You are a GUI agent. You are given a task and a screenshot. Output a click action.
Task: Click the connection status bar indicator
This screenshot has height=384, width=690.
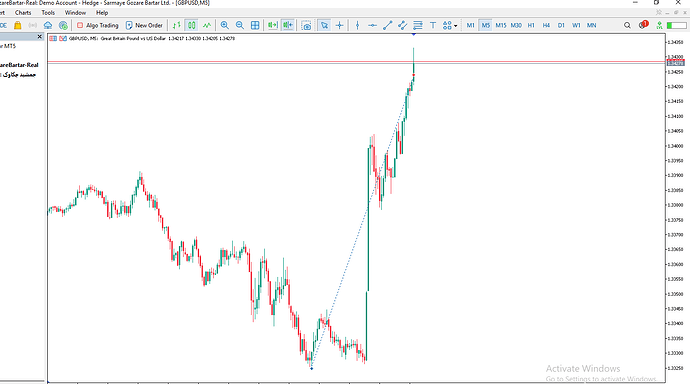pos(676,26)
